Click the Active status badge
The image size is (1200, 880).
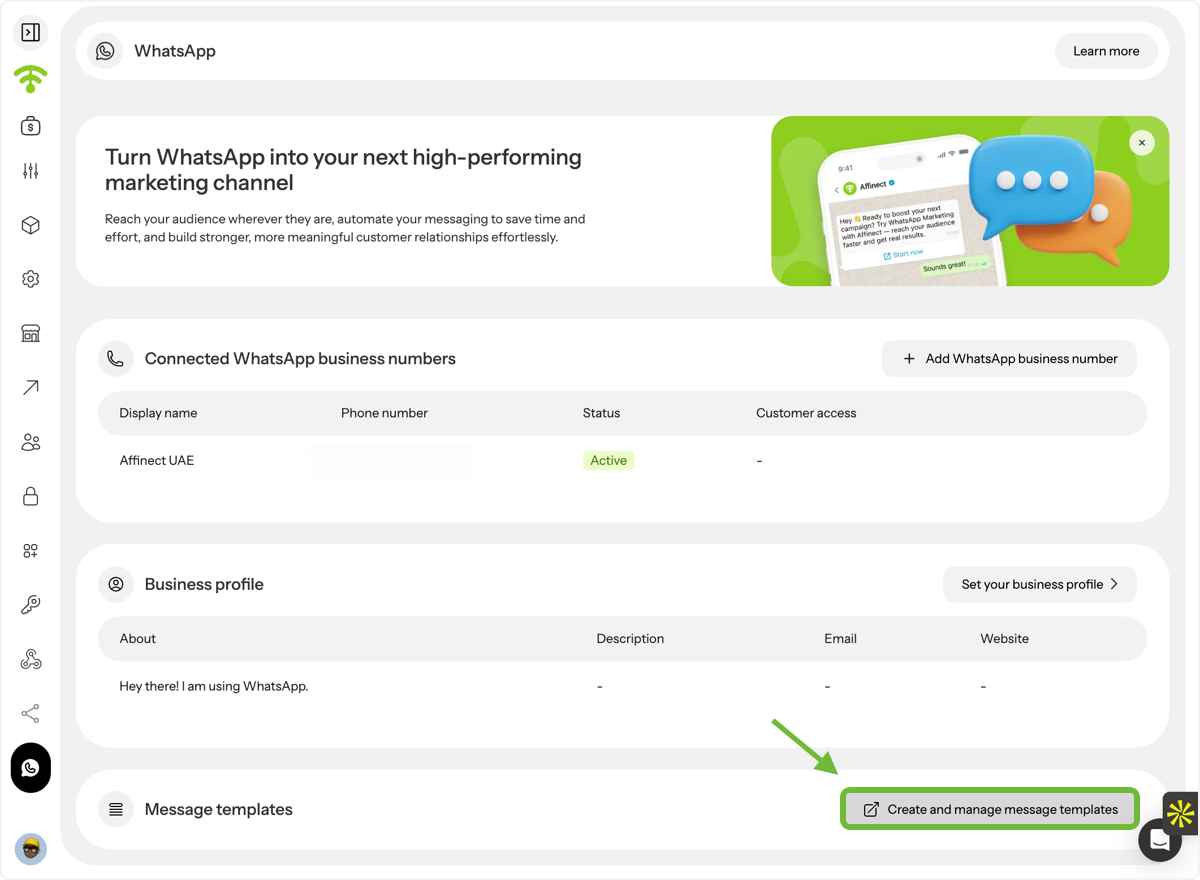pos(608,461)
